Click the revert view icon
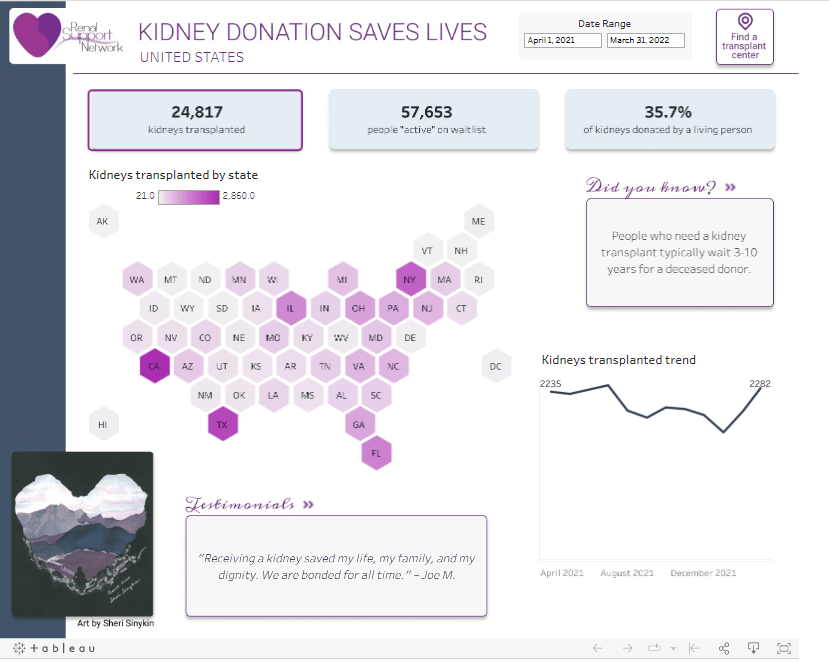 point(694,648)
